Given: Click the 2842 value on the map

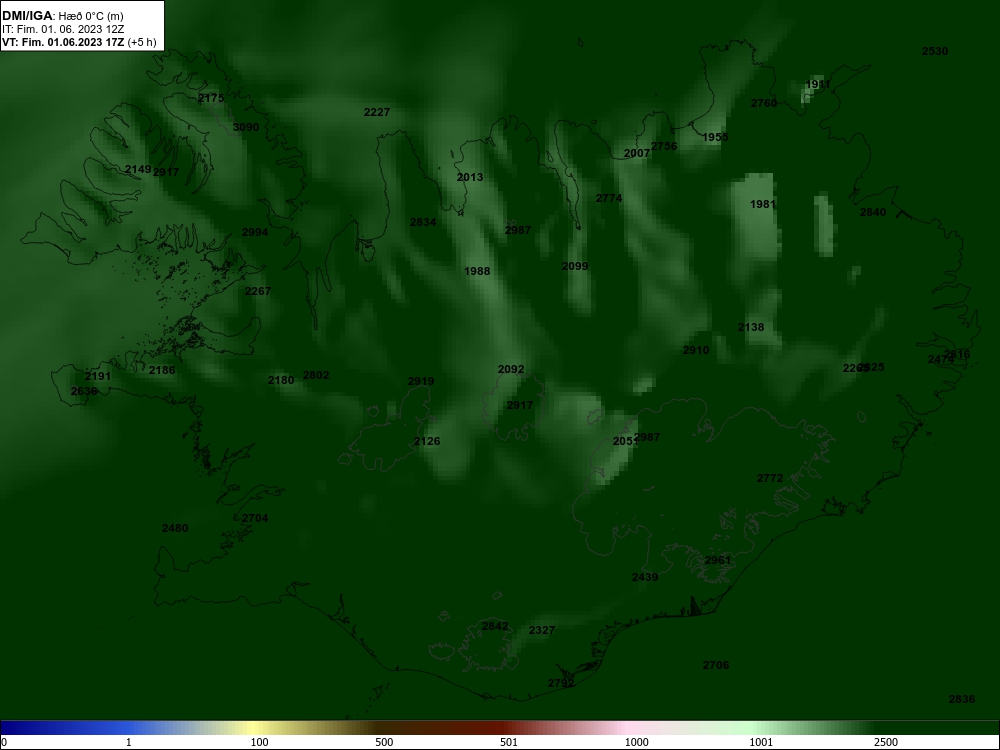Looking at the screenshot, I should click(495, 626).
